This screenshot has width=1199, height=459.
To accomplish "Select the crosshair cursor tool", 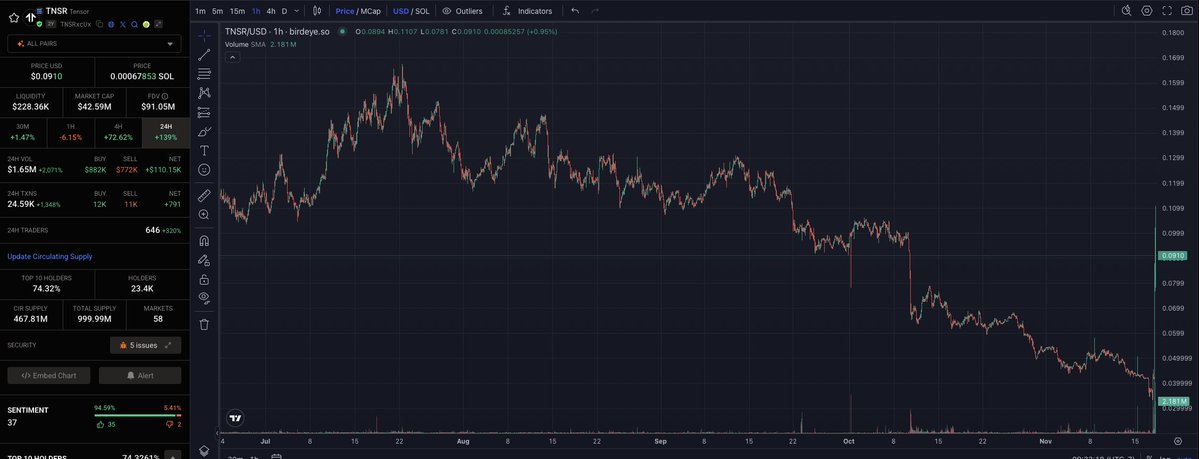I will coord(204,35).
